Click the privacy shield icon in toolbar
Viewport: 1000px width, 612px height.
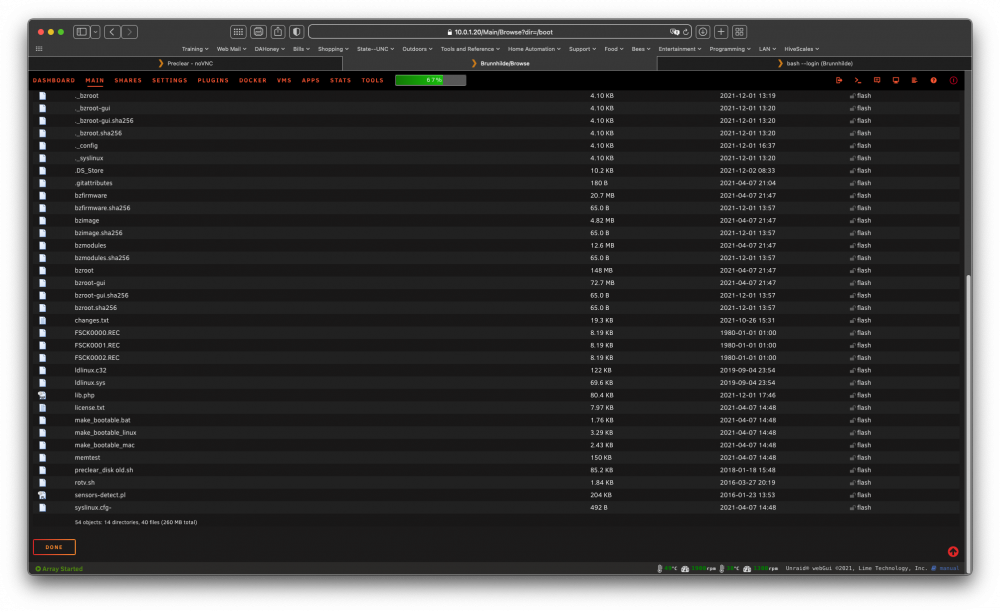[x=297, y=32]
